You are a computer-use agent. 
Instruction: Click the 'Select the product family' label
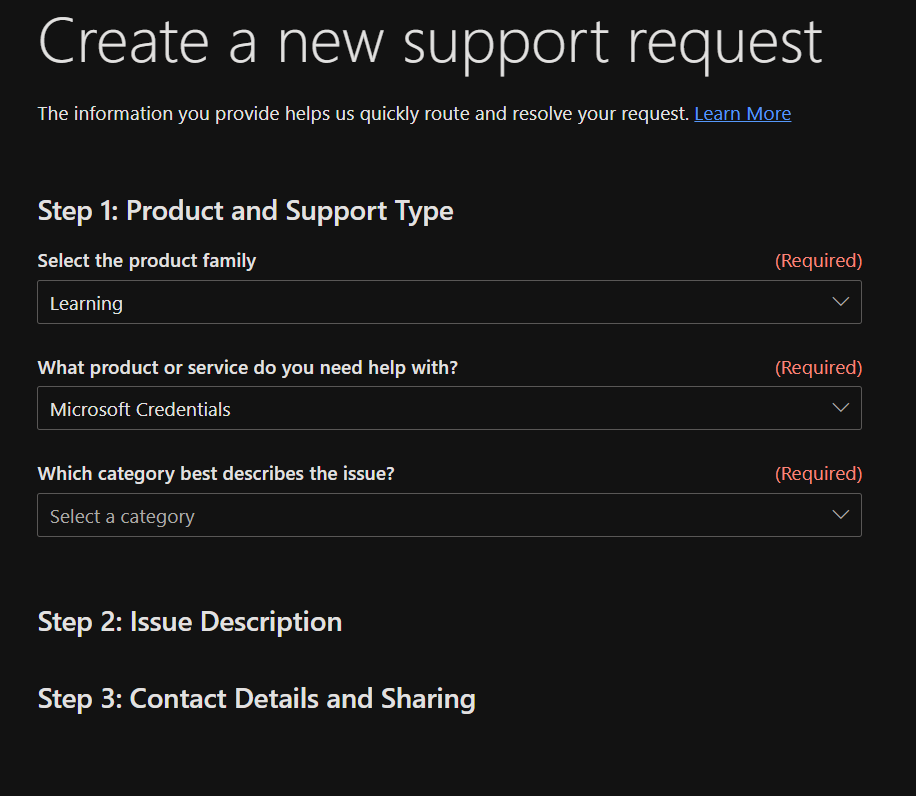click(147, 260)
